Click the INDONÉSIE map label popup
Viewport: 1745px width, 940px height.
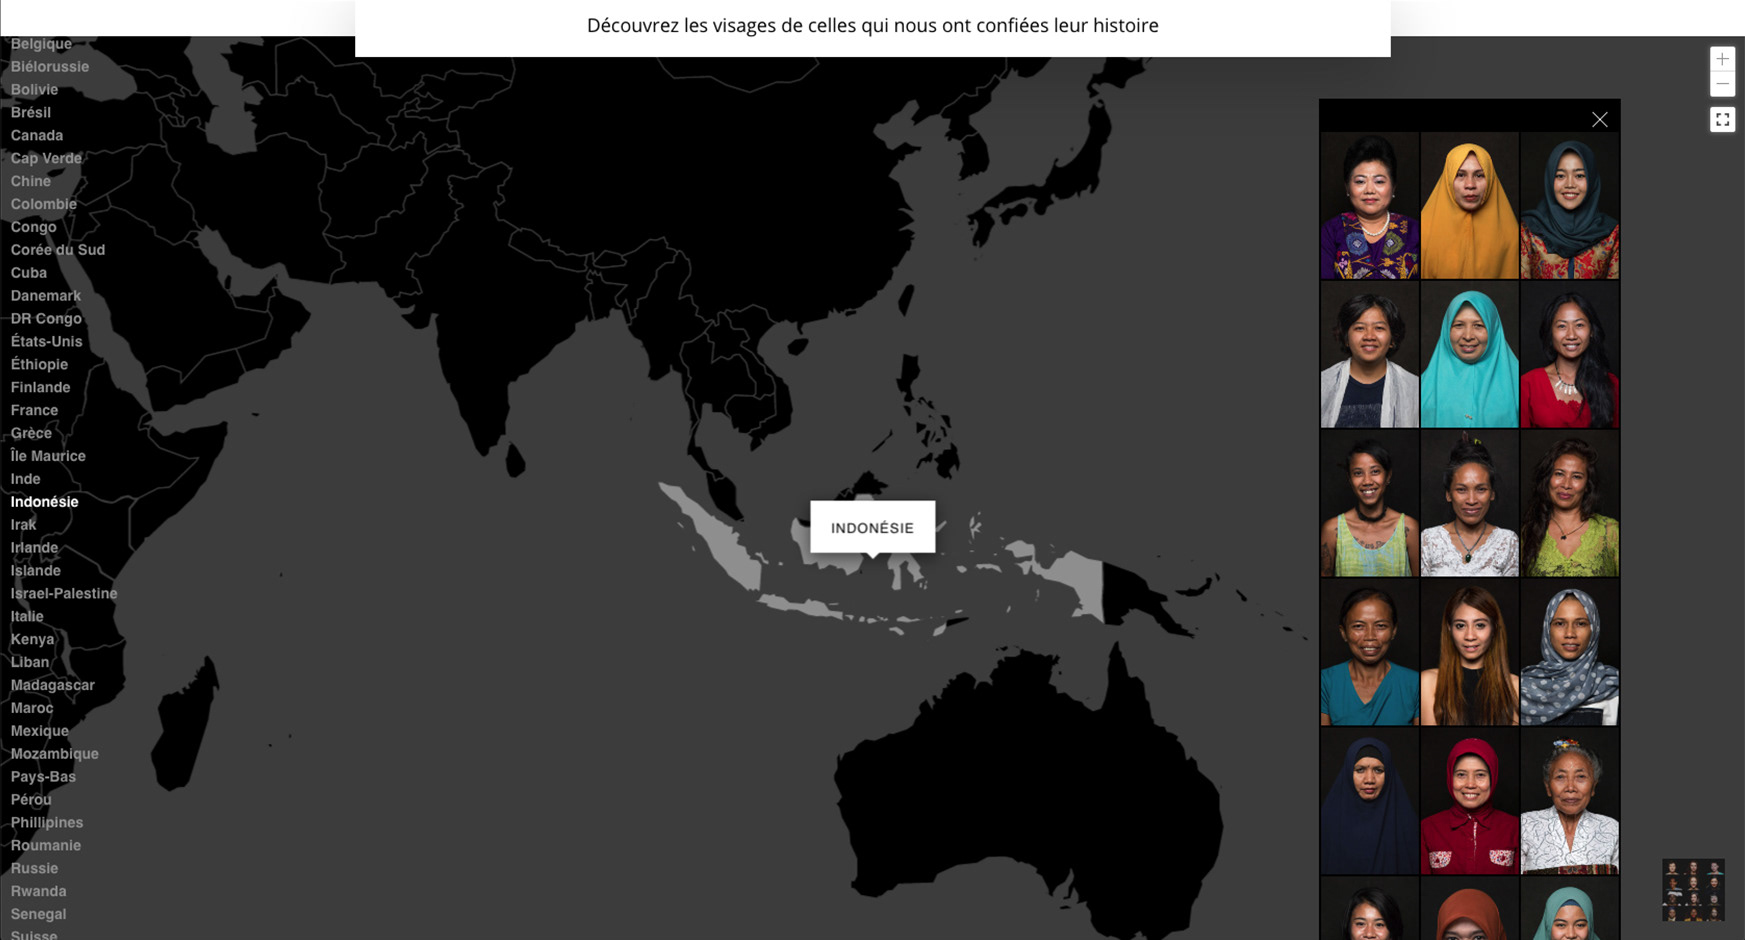tap(872, 527)
